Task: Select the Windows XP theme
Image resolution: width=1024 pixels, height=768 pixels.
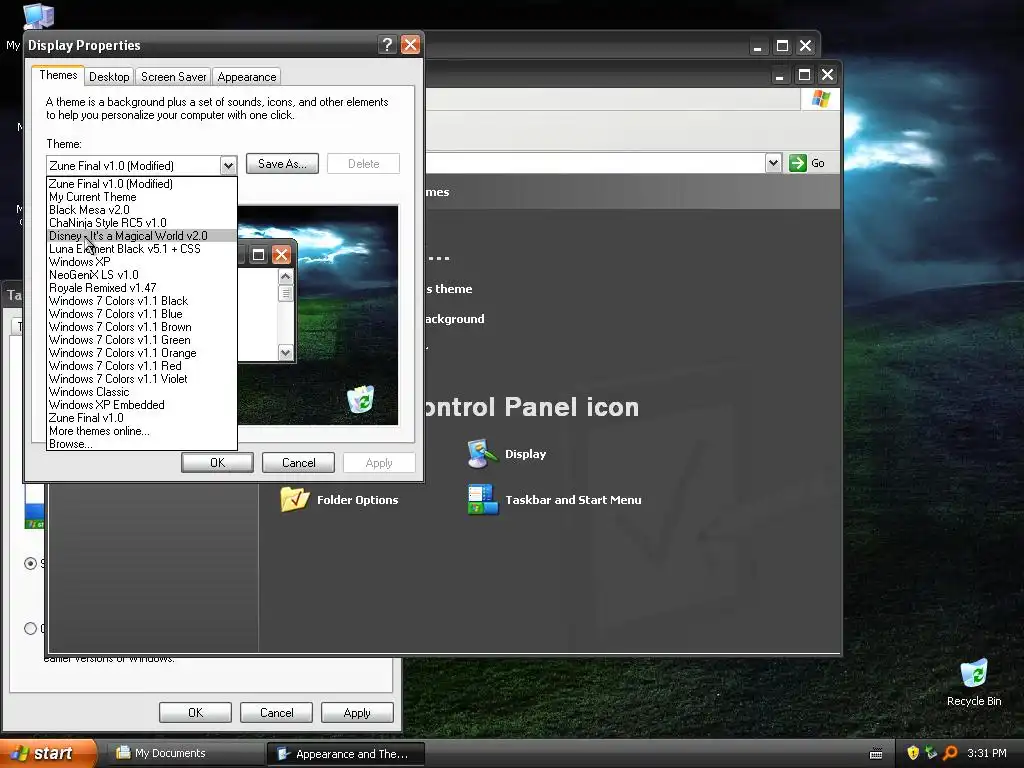Action: pyautogui.click(x=142, y=262)
